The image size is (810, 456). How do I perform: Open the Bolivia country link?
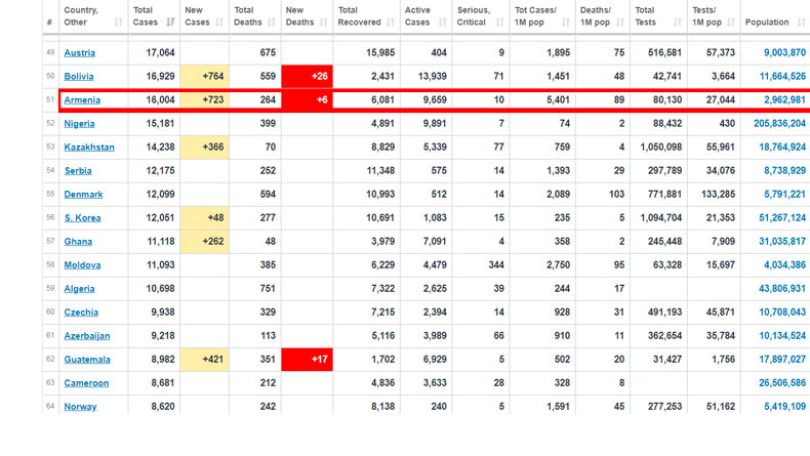(79, 76)
